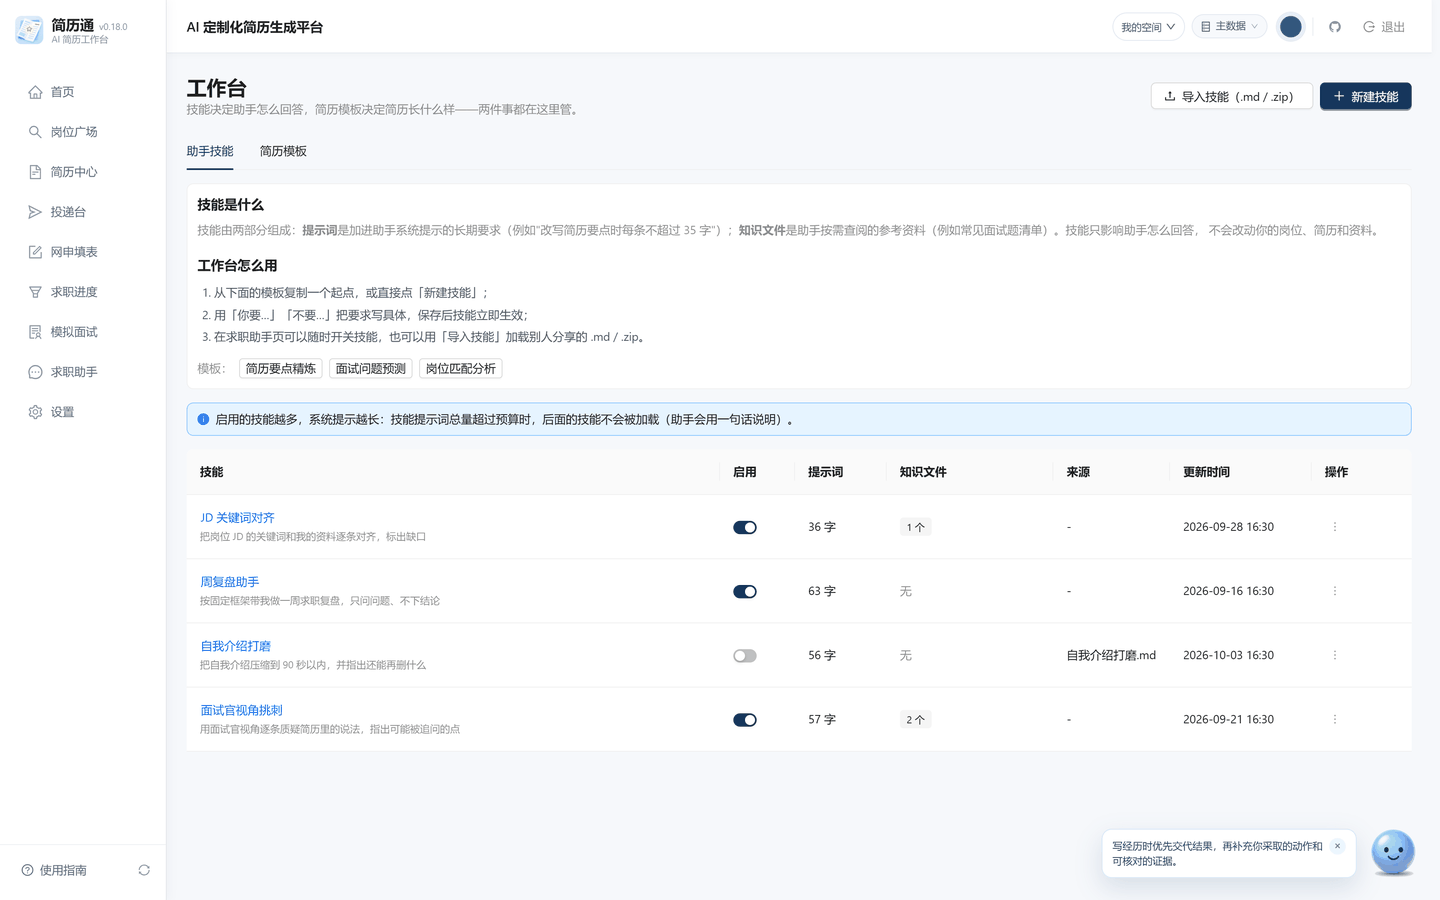Open the 自我介绍打磨 skill link

236,646
